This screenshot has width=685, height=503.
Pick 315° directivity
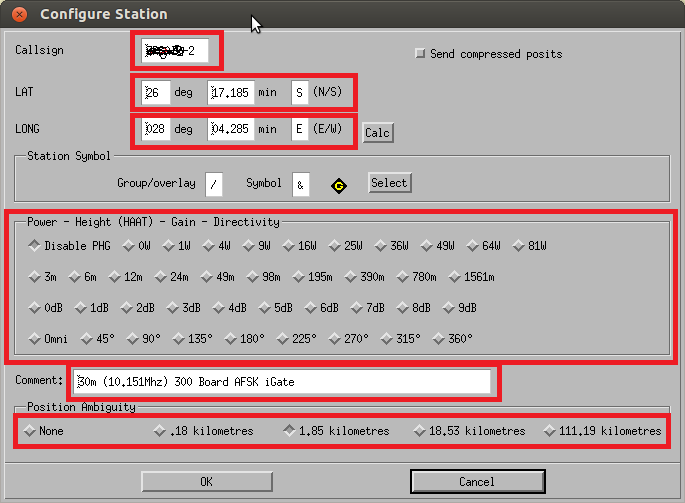400,339
